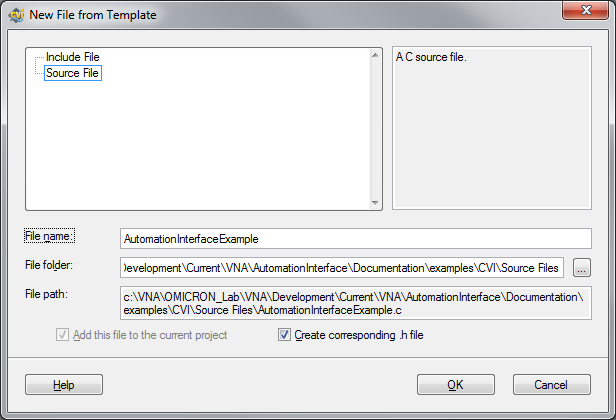Click the File folder label
616x420 pixels.
tap(49, 265)
